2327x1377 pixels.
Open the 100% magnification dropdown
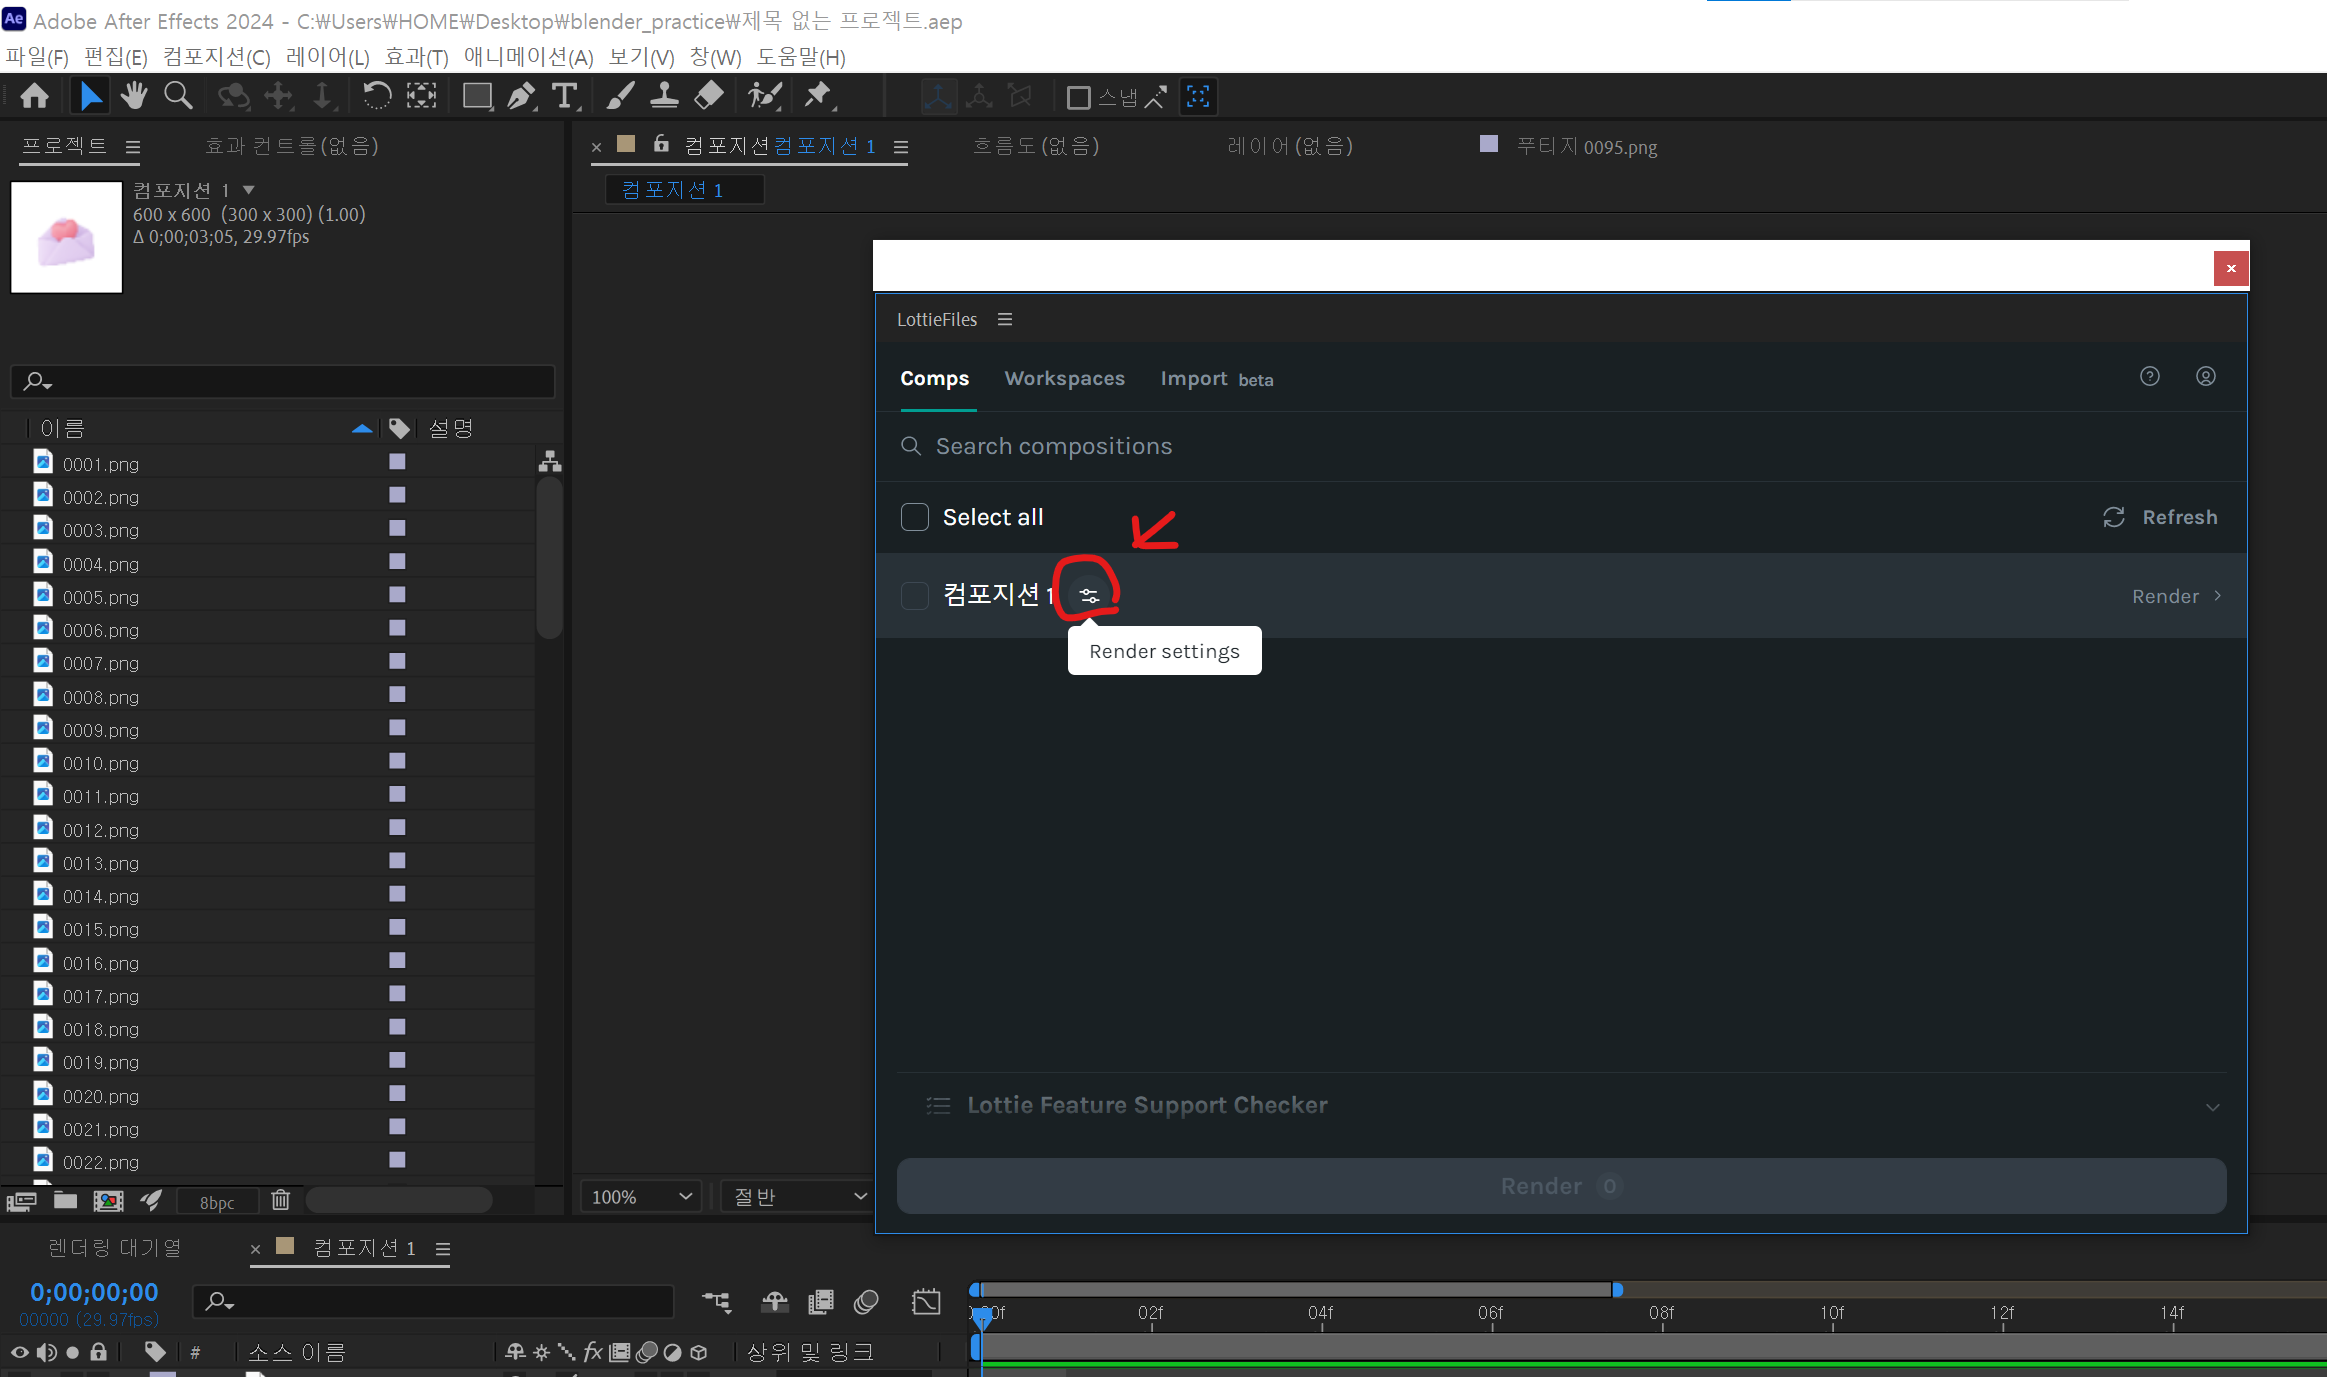[x=642, y=1197]
